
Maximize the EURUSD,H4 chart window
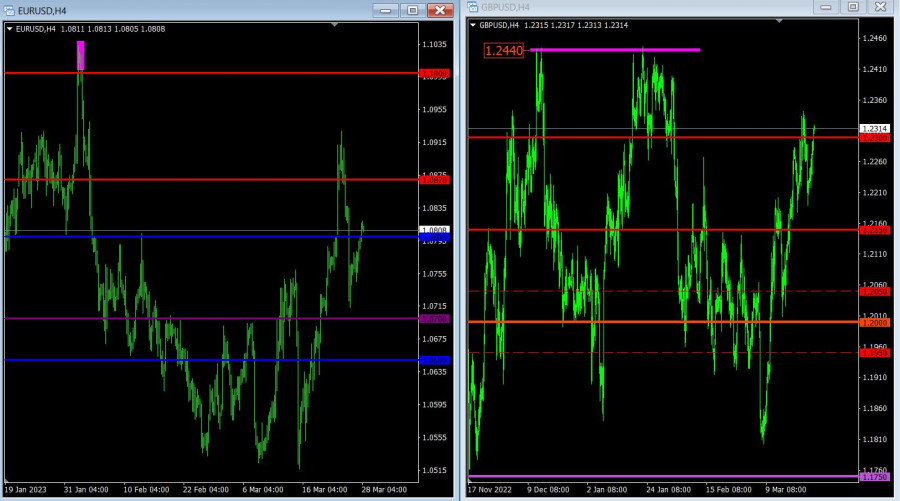(x=412, y=10)
